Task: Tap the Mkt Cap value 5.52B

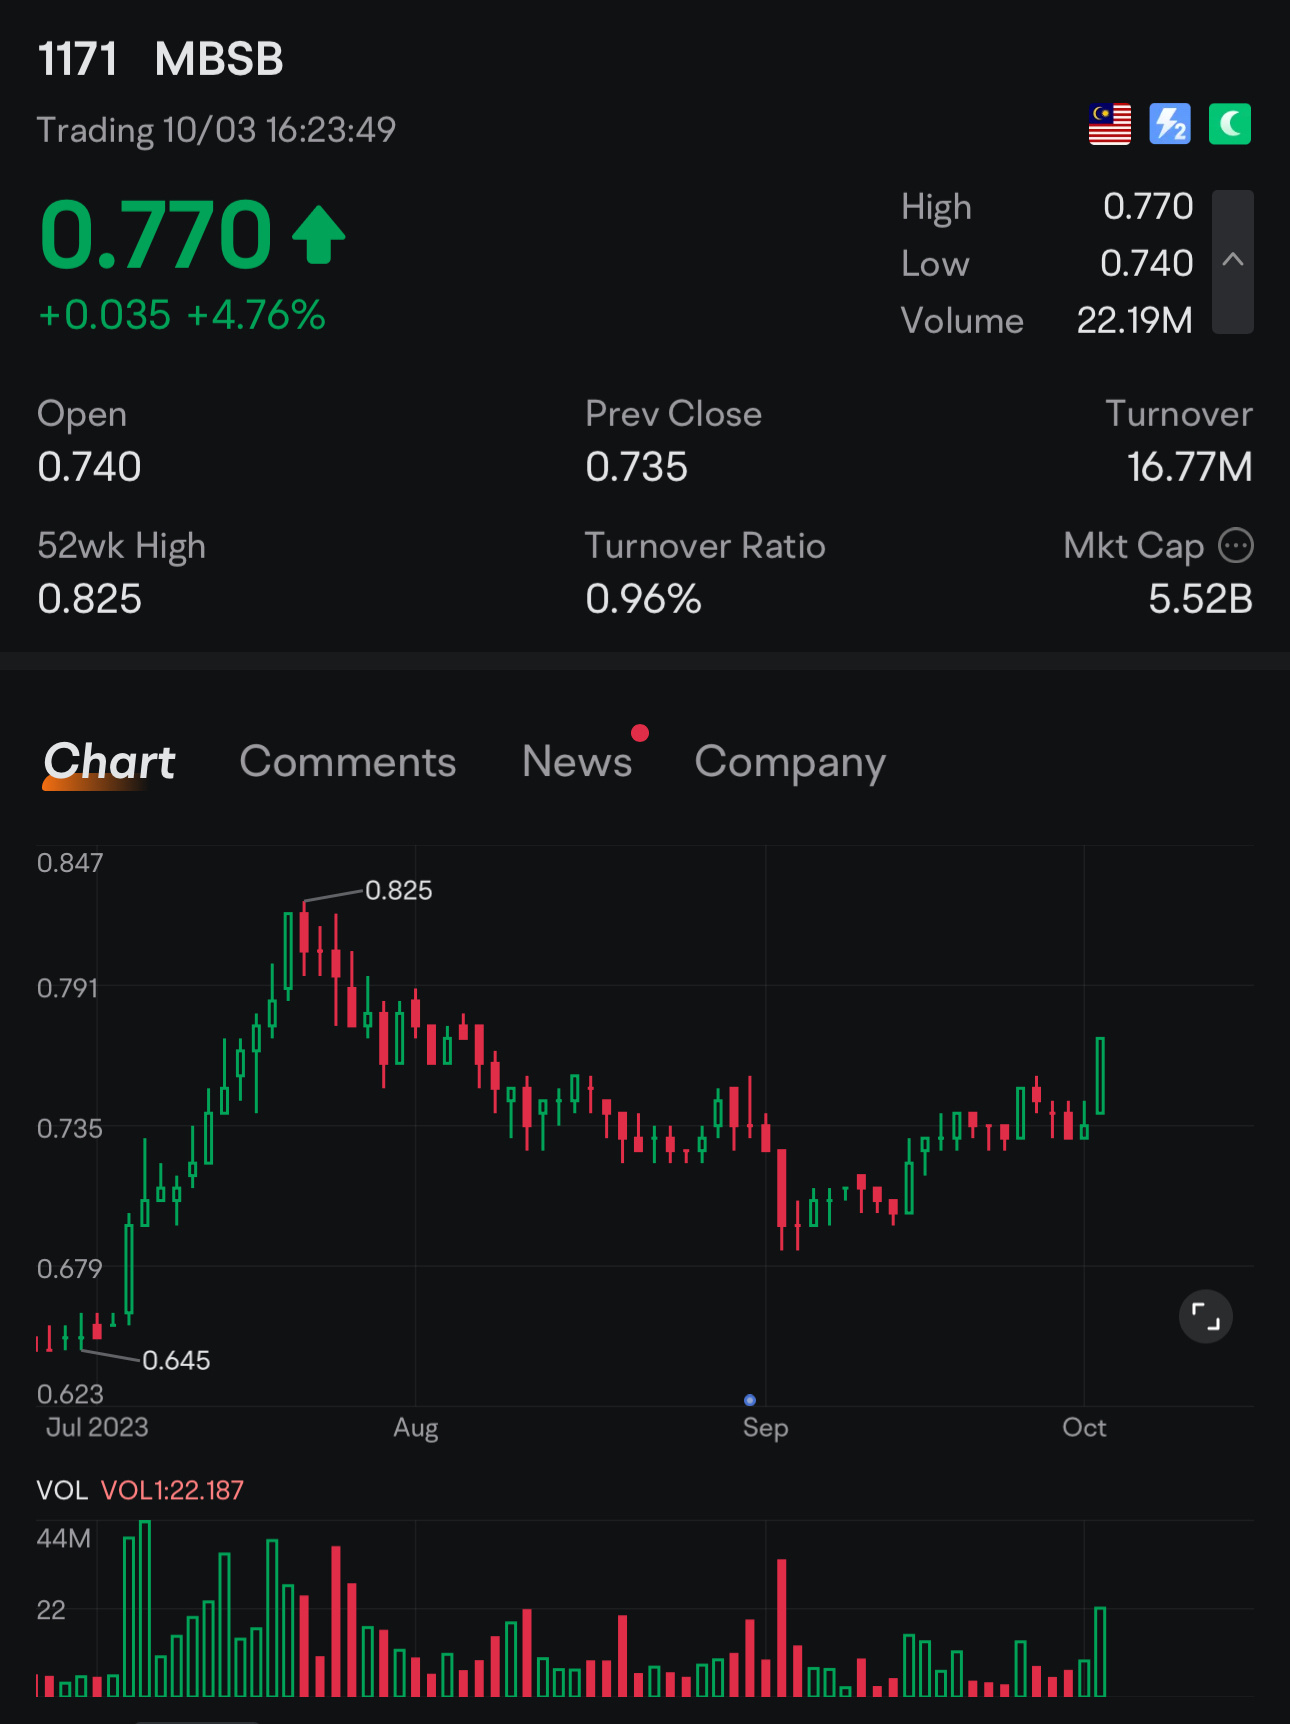Action: point(1200,599)
